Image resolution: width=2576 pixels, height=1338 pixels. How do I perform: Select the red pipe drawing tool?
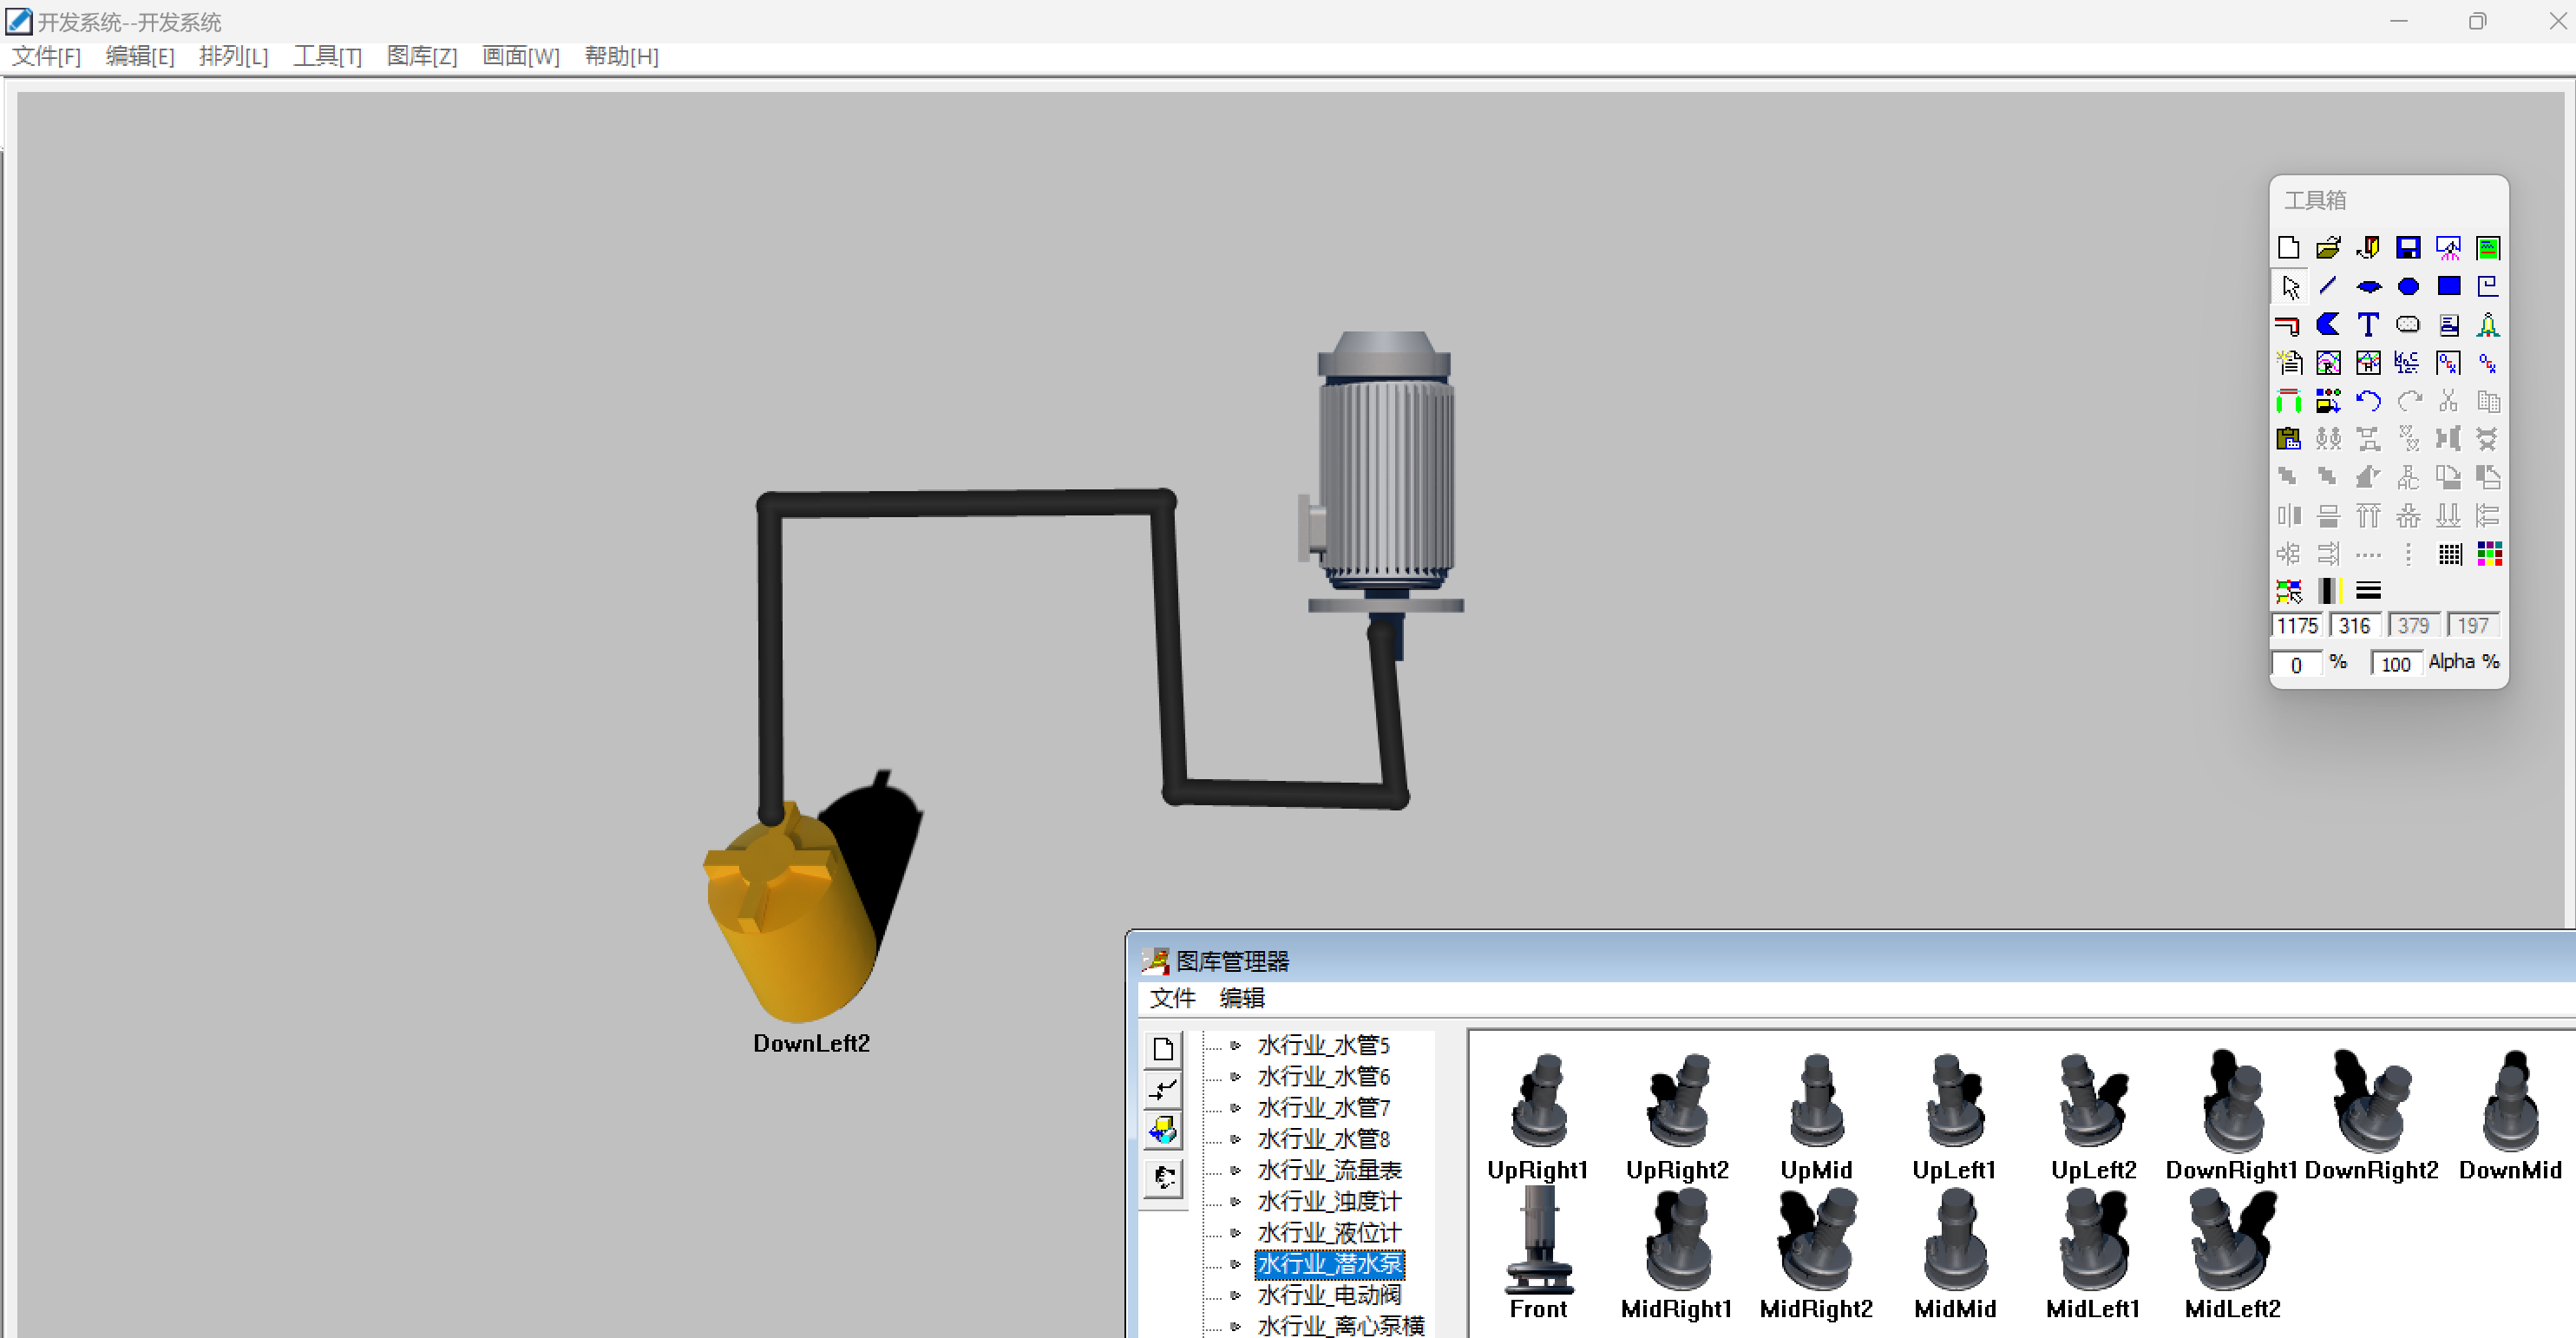tap(2288, 325)
